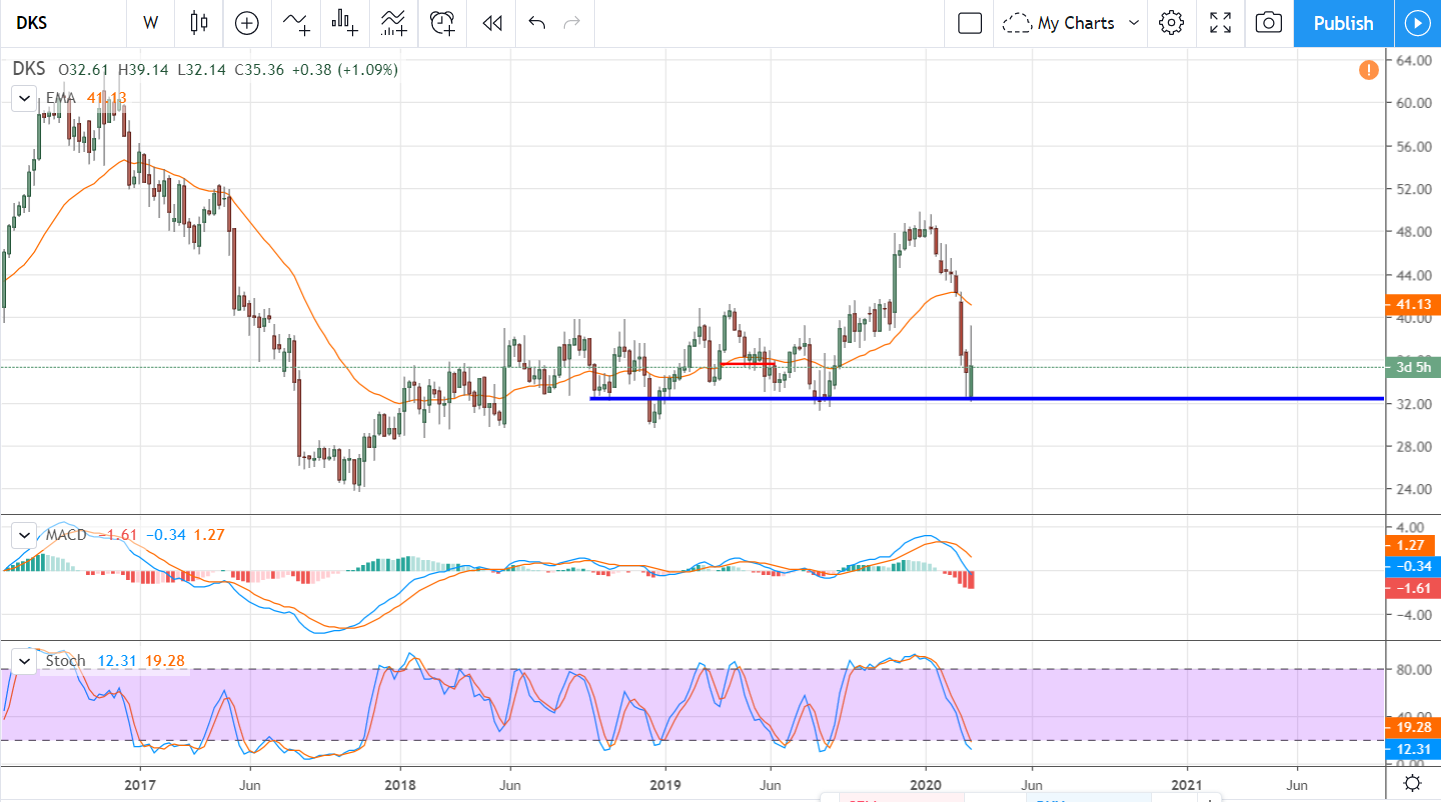Undo the last chart action
Screen dimensions: 1441x802
click(537, 23)
